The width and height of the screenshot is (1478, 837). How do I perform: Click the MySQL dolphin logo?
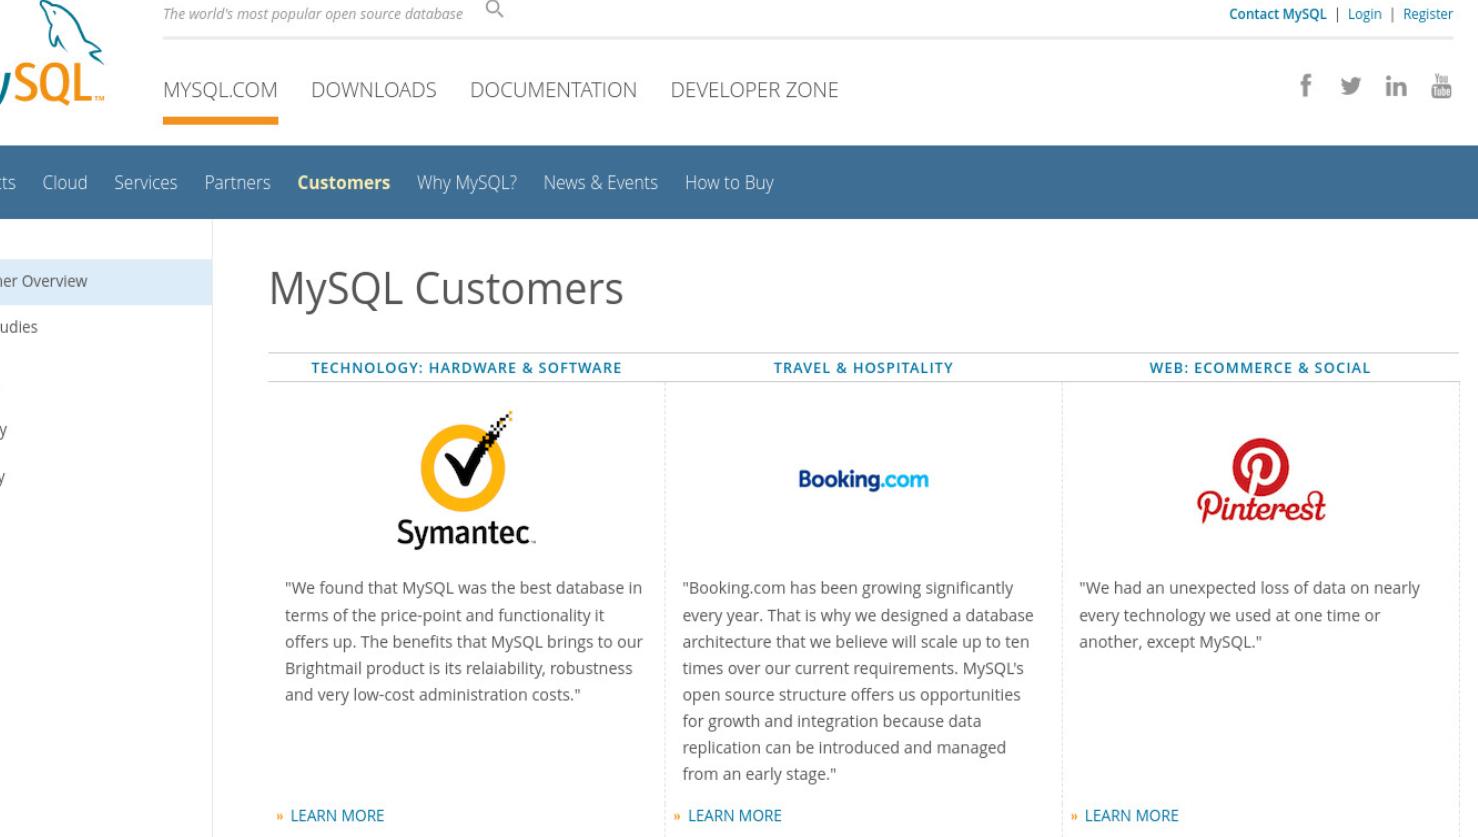click(x=50, y=55)
